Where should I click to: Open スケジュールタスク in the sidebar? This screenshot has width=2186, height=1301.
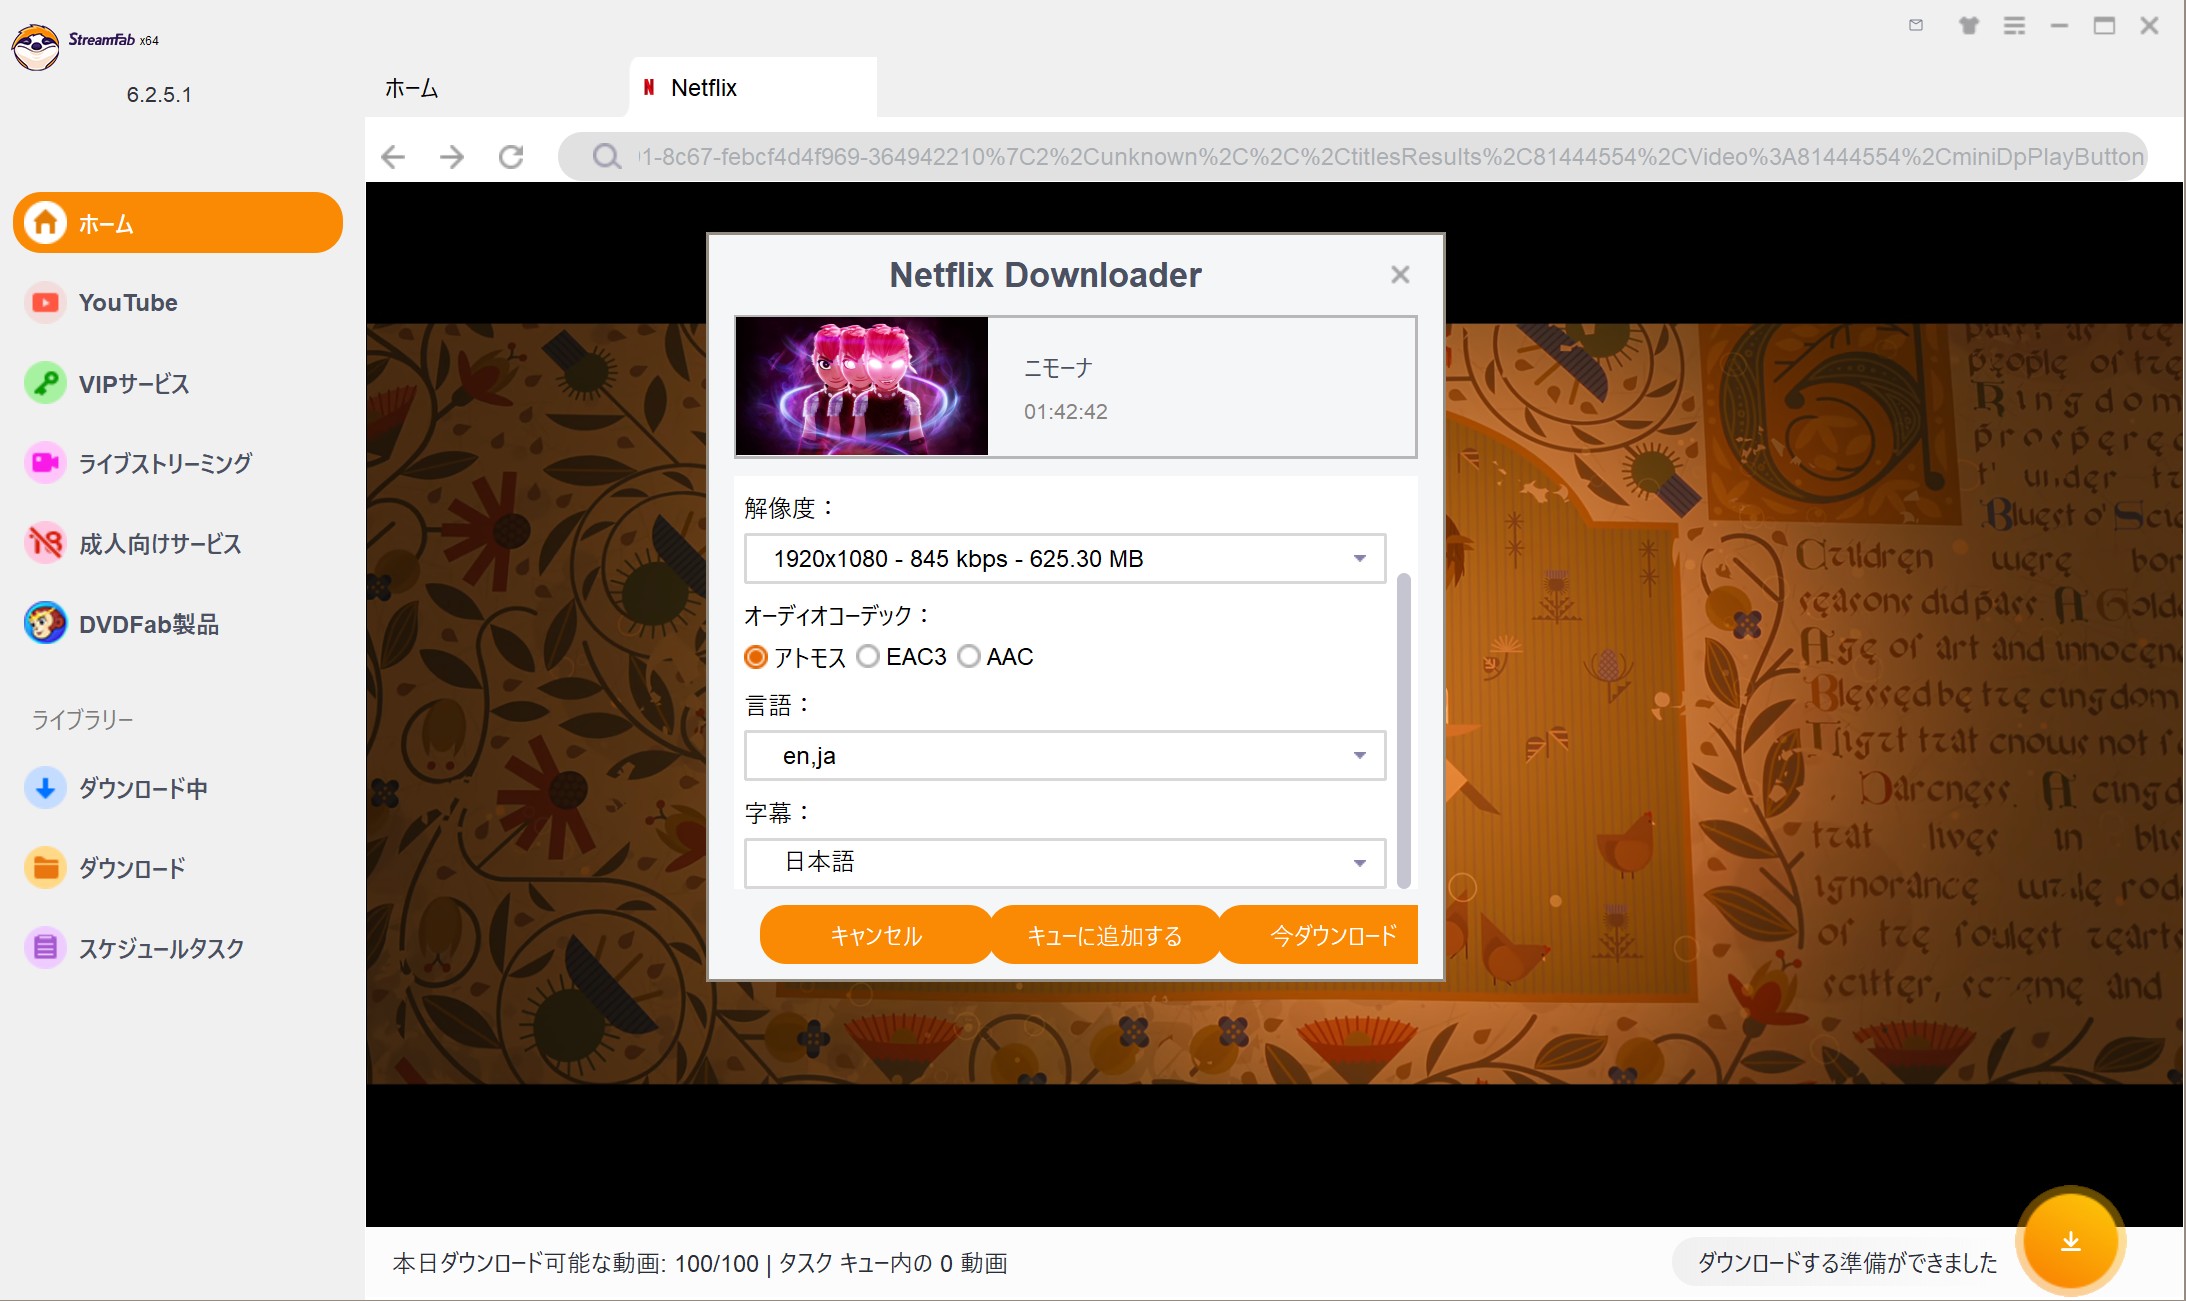pyautogui.click(x=178, y=948)
